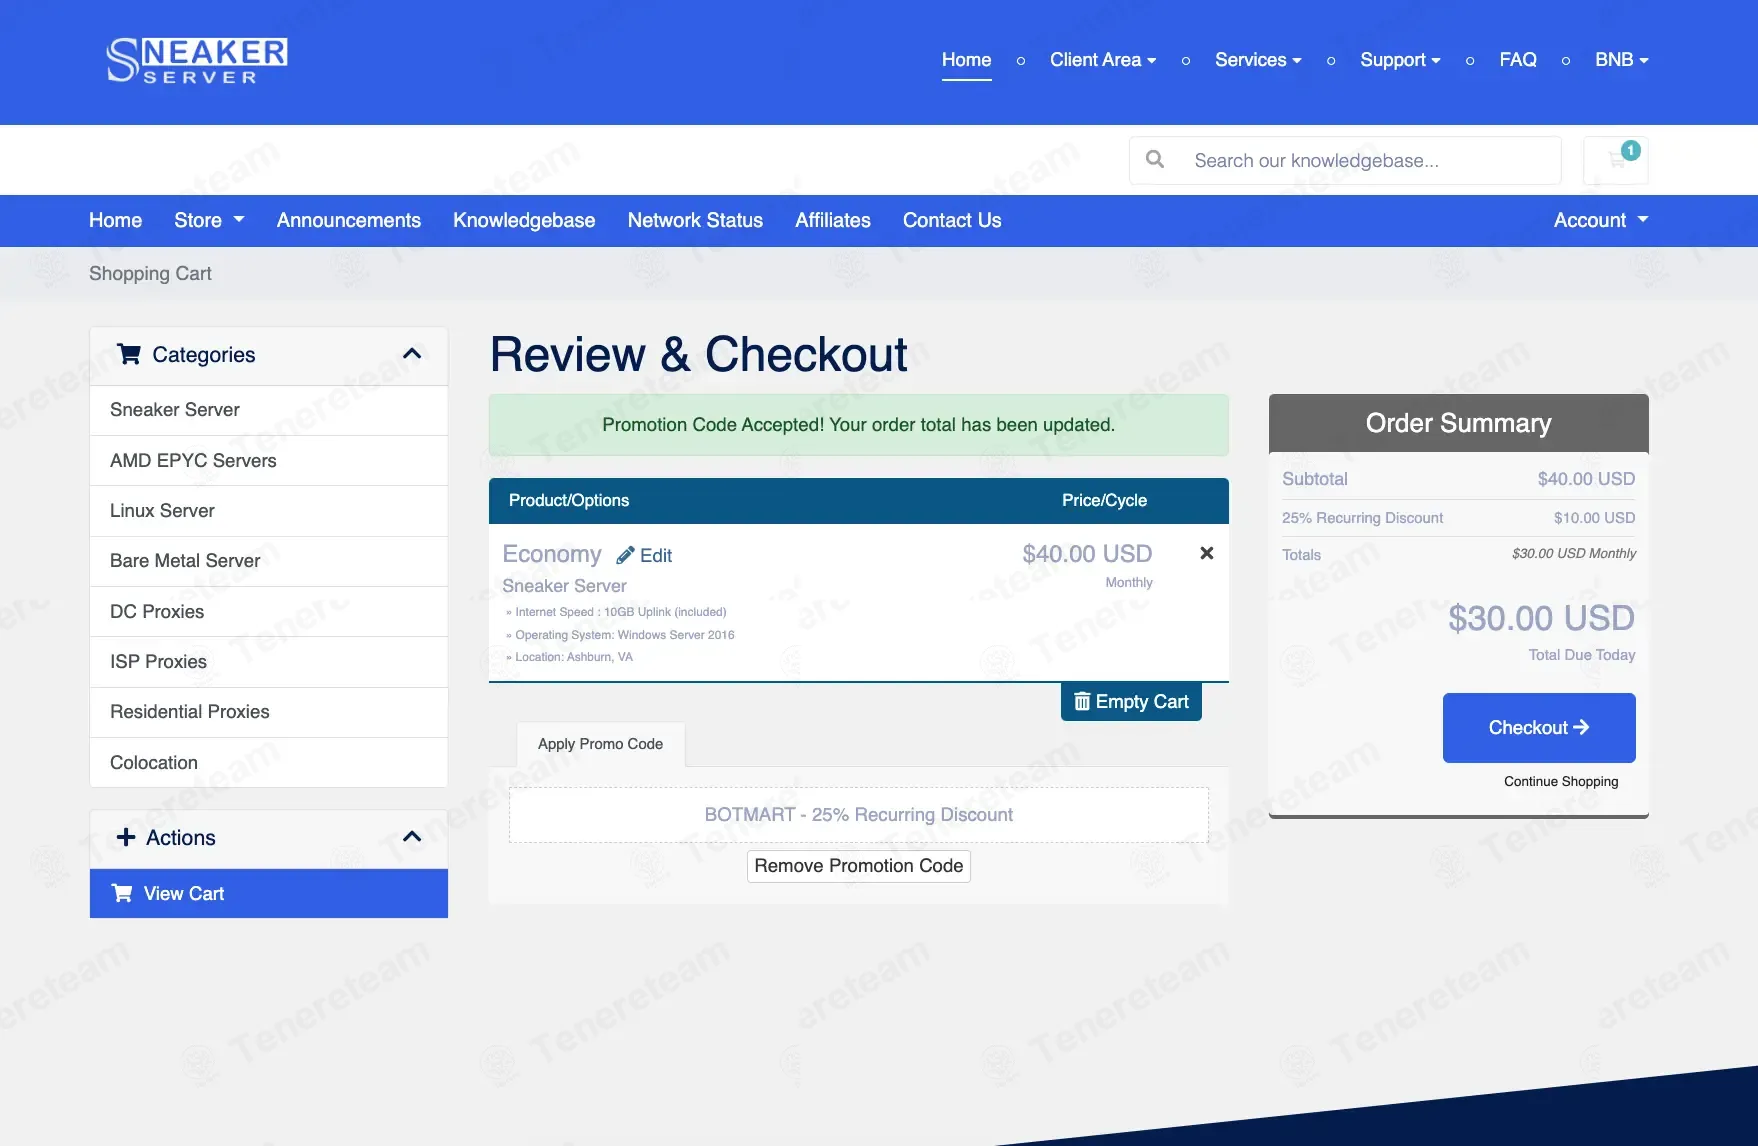The height and width of the screenshot is (1146, 1758).
Task: Open the Services dropdown menu
Action: tap(1258, 60)
